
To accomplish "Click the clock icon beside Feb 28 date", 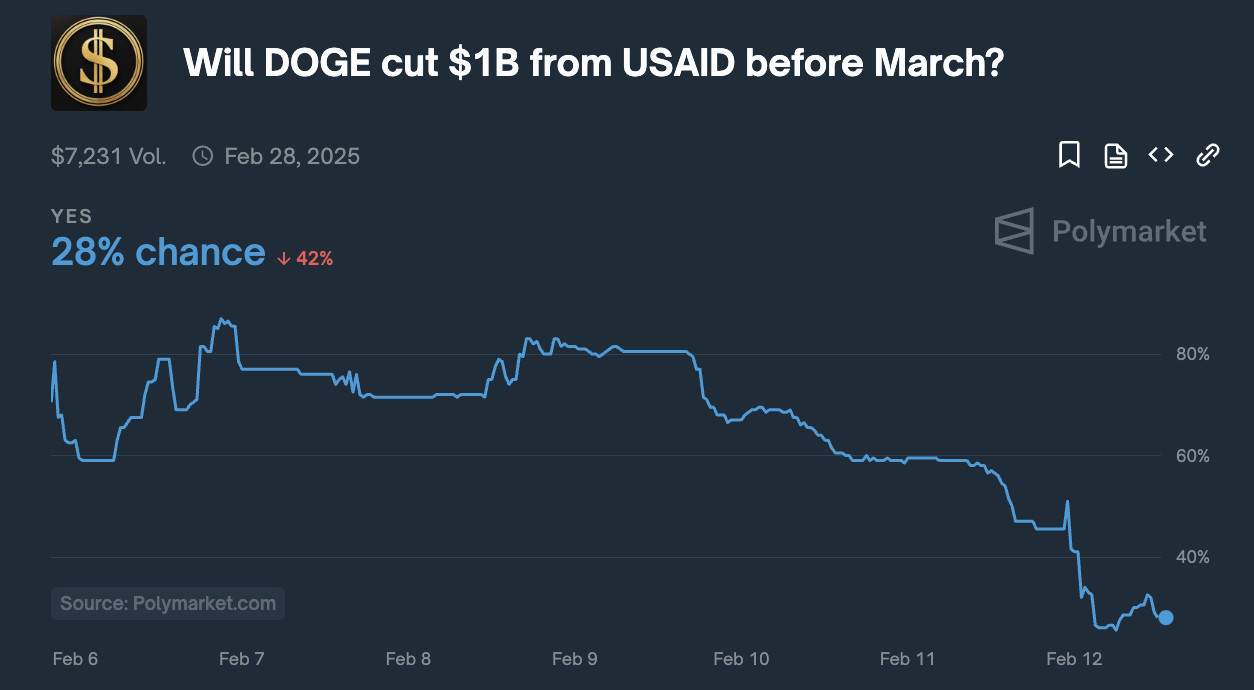I will coord(203,155).
